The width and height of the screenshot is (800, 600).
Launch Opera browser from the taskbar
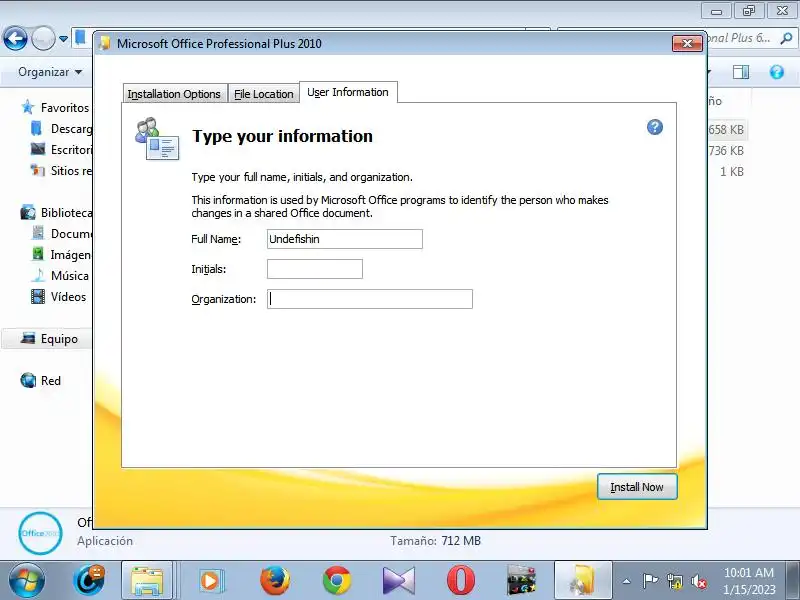pyautogui.click(x=461, y=581)
